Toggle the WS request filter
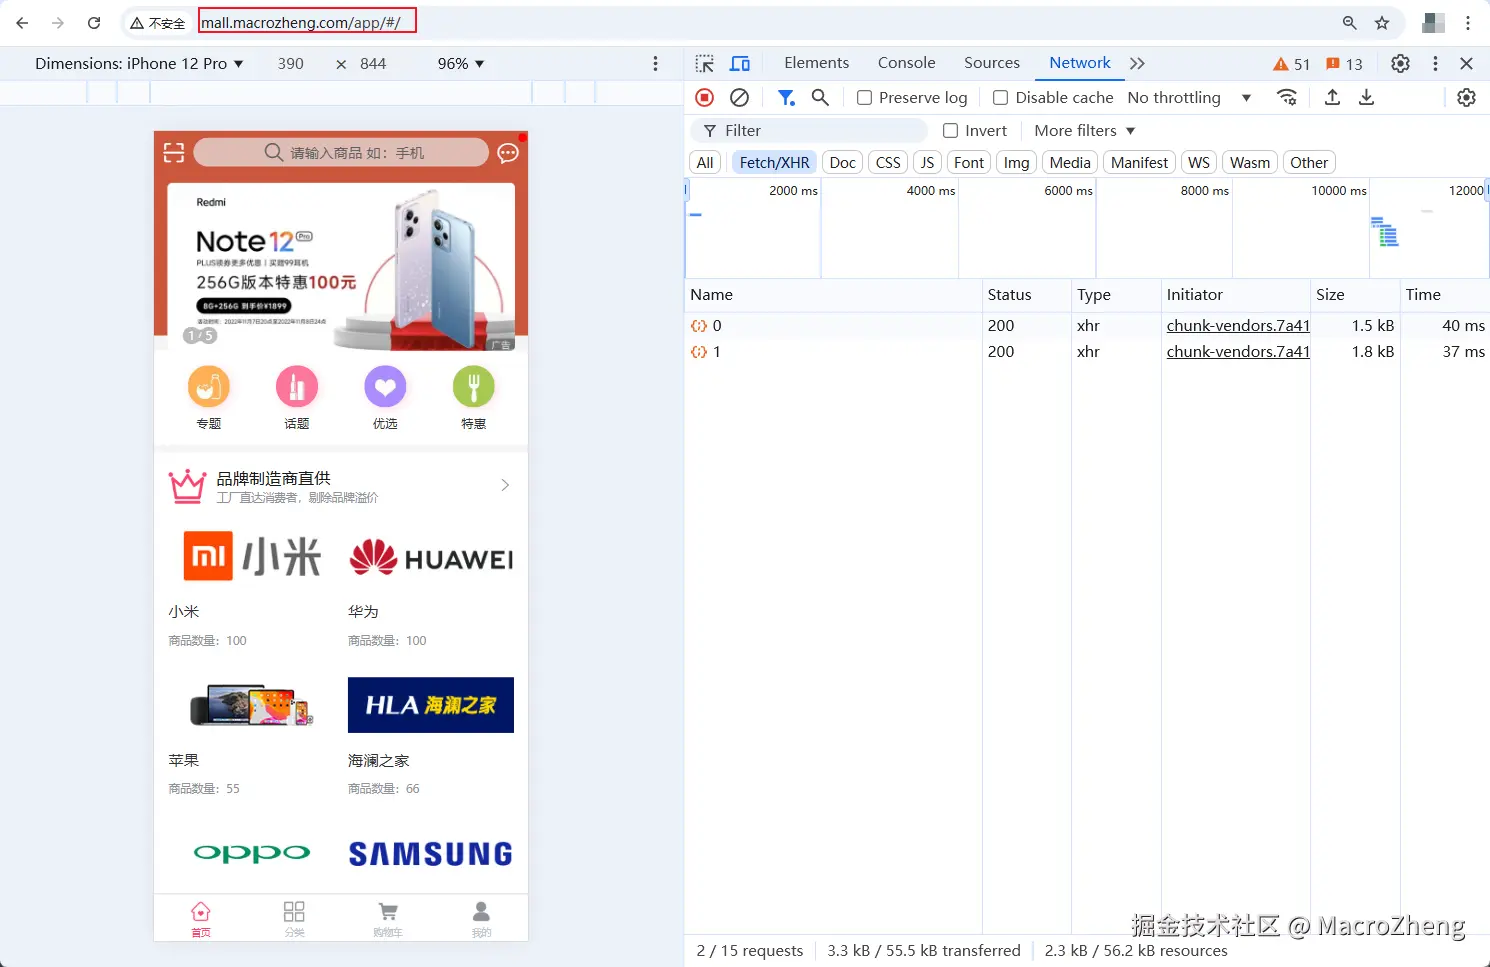 pos(1199,162)
